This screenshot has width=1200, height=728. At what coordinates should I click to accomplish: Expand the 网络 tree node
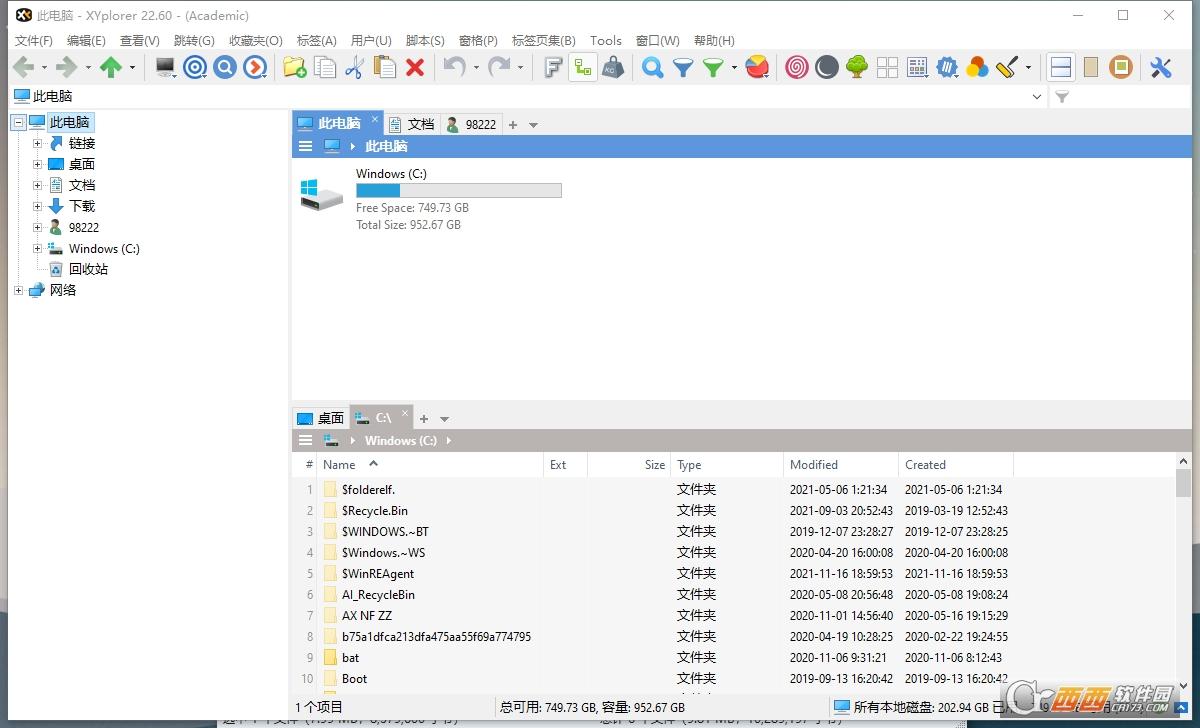coord(18,290)
